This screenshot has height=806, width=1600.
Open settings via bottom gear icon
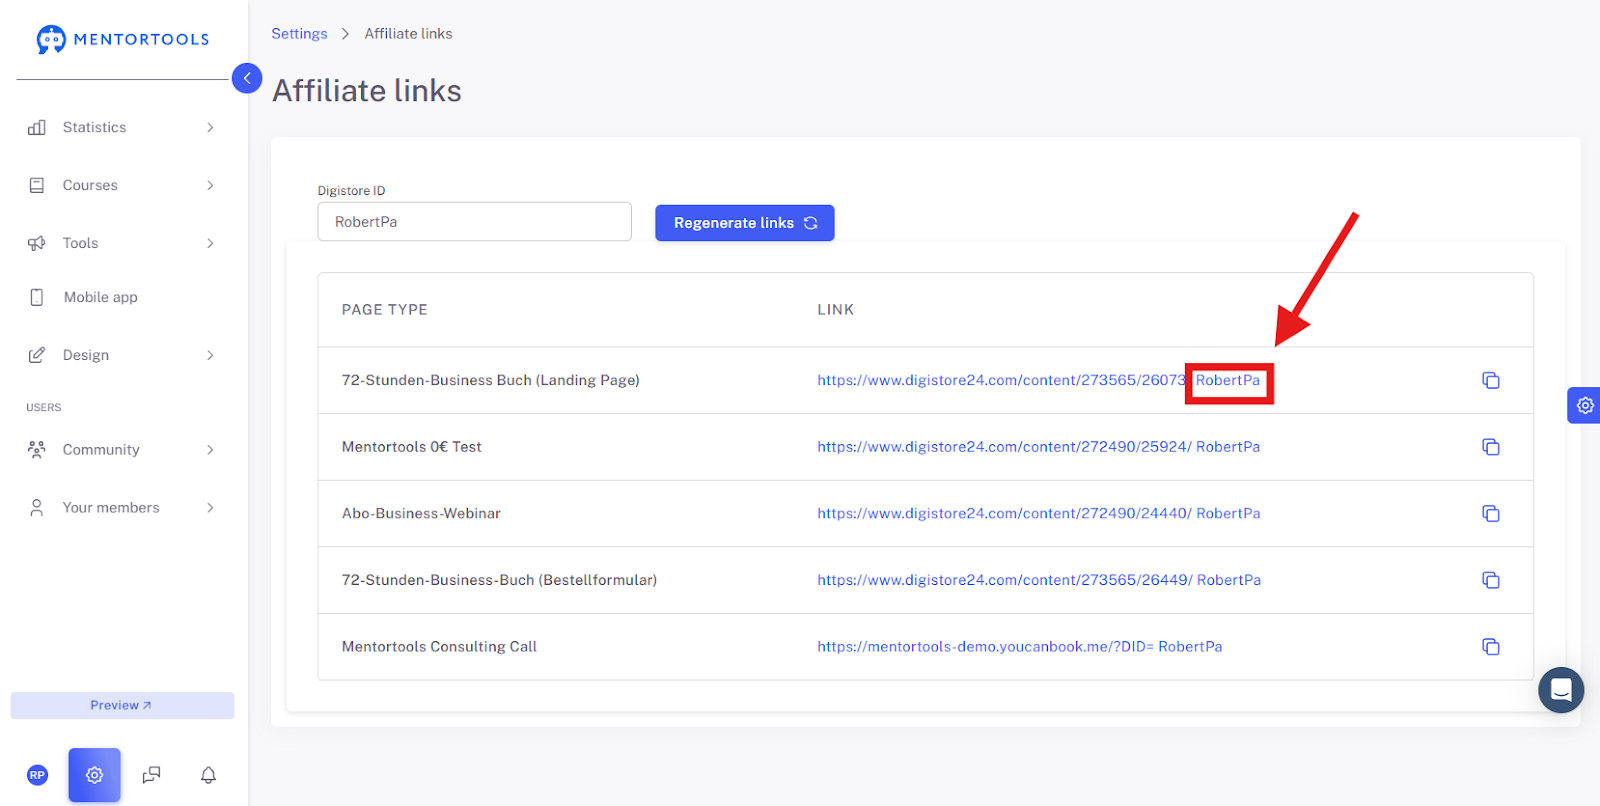click(x=94, y=775)
